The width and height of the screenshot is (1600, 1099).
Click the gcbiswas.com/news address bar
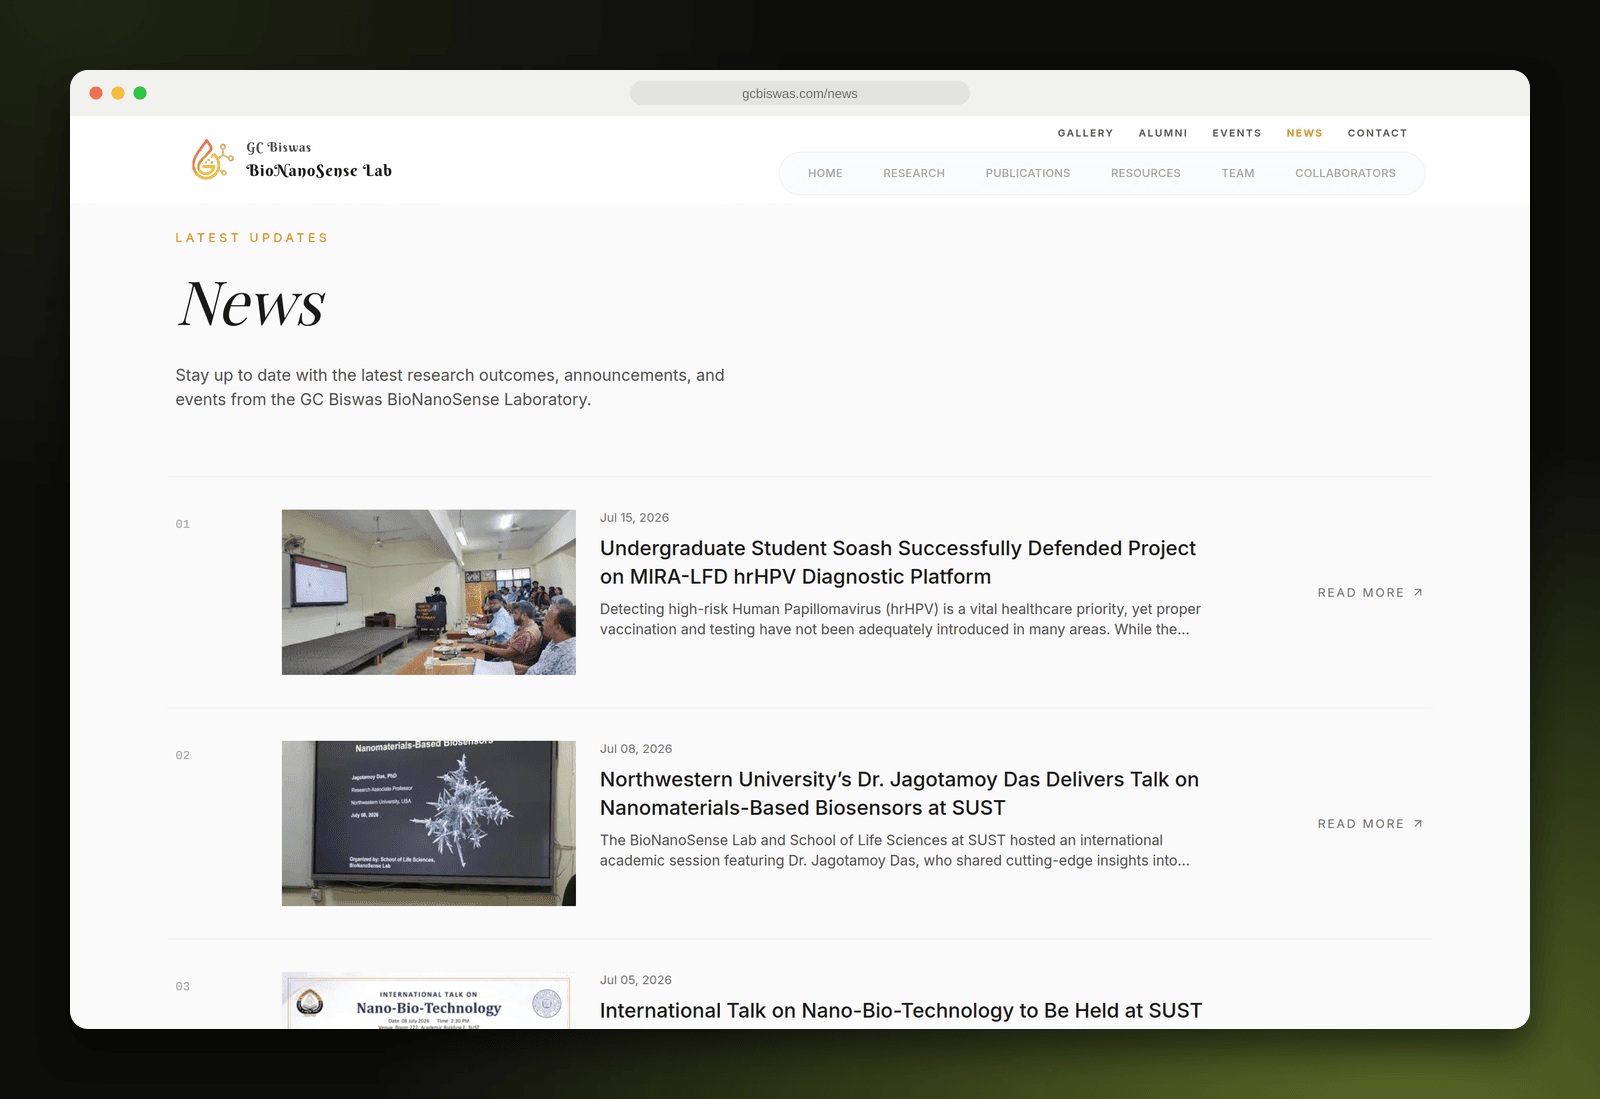[x=800, y=93]
